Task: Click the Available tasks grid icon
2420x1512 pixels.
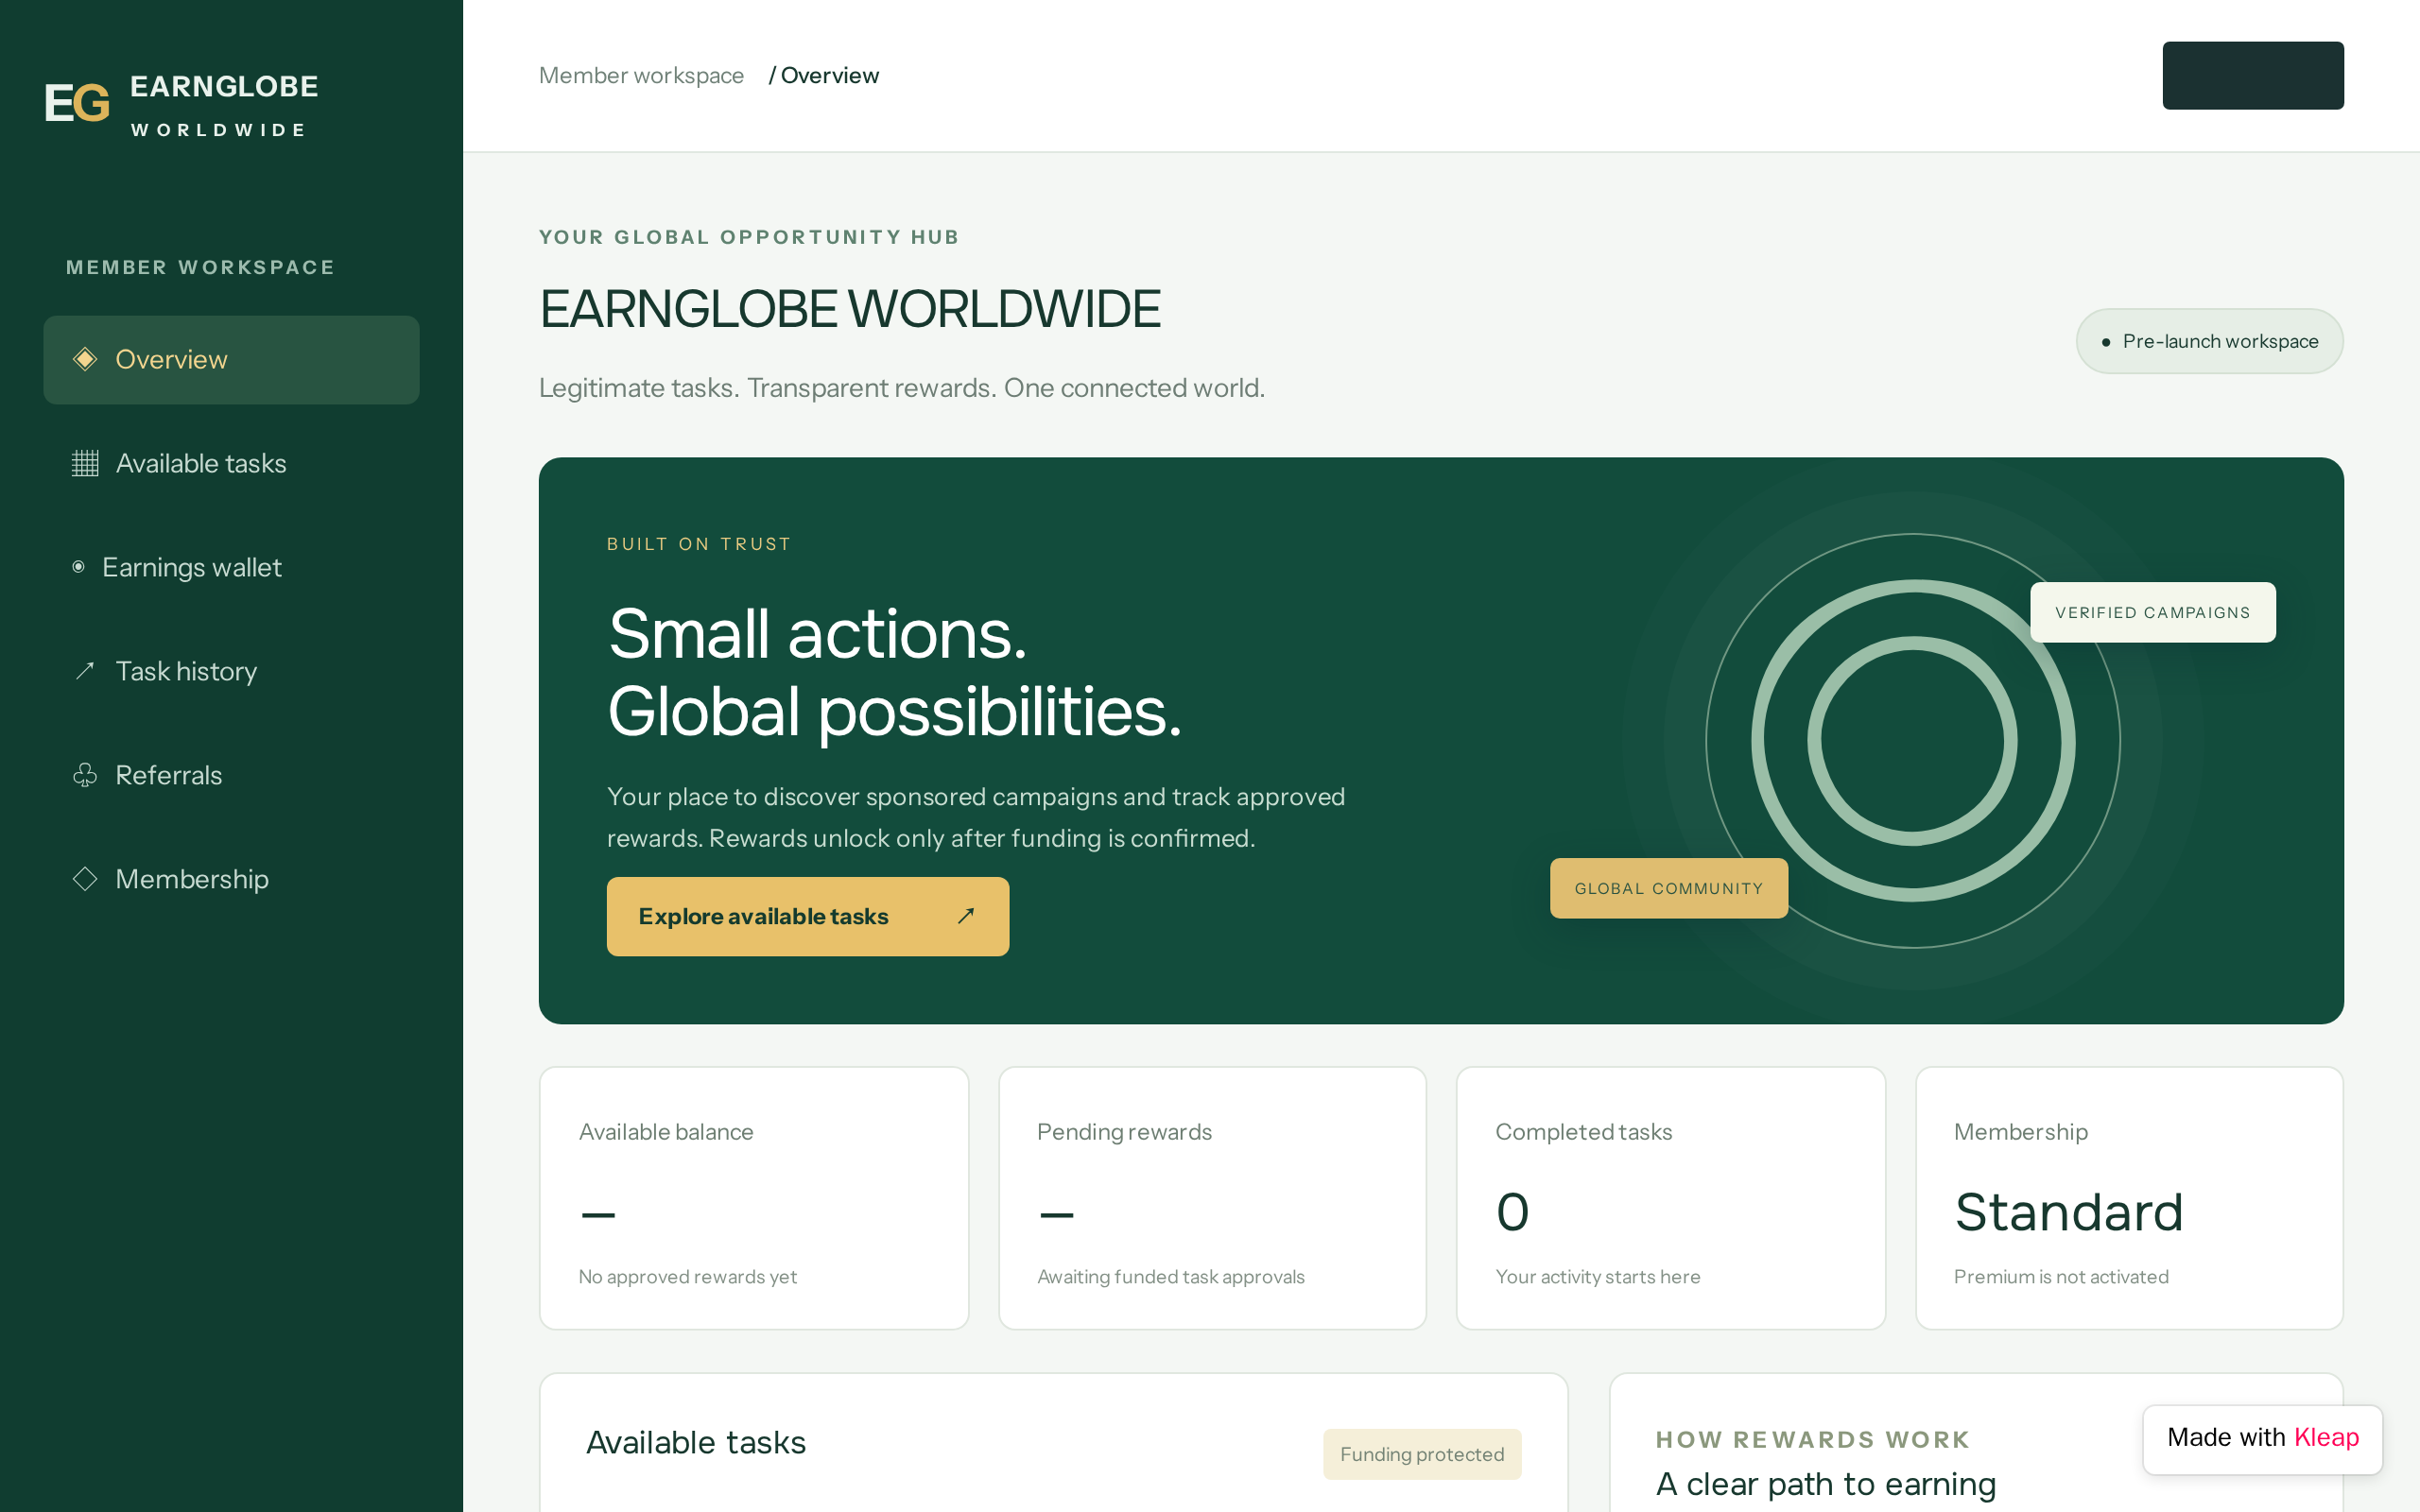Action: 85,463
